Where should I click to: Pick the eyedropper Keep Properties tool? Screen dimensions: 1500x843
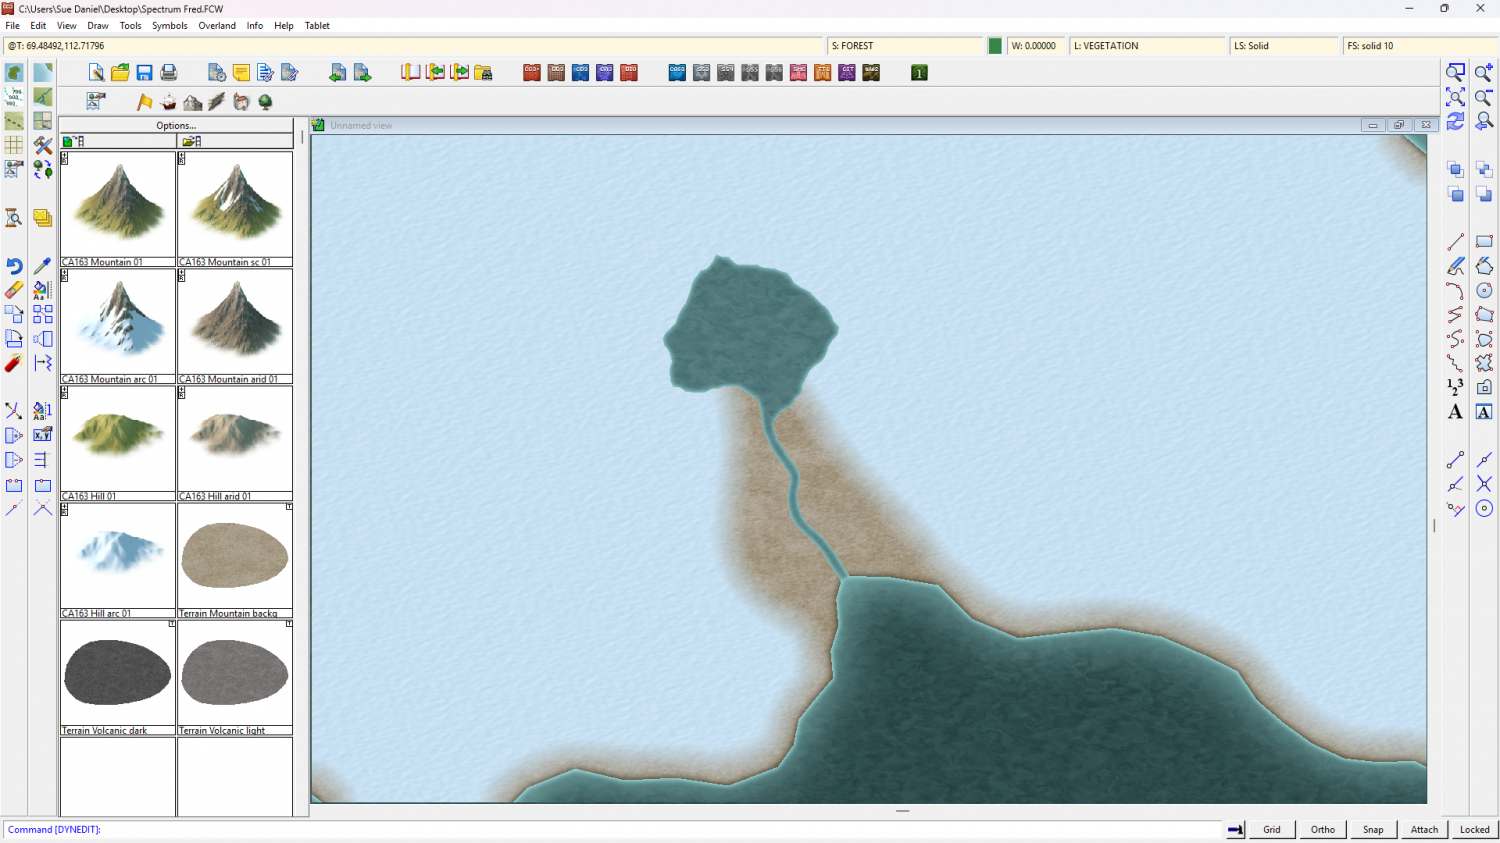42,266
